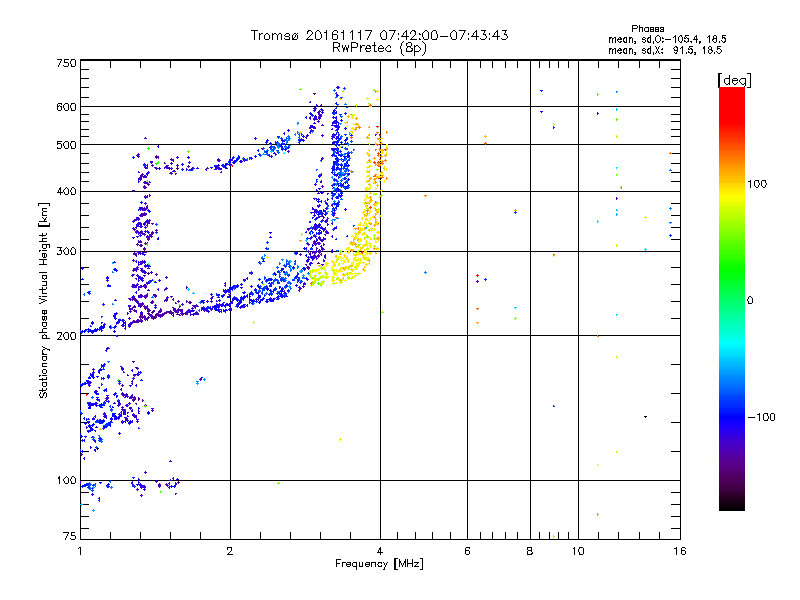Click the x-axis label '6'
This screenshot has width=800, height=600.
click(x=467, y=551)
